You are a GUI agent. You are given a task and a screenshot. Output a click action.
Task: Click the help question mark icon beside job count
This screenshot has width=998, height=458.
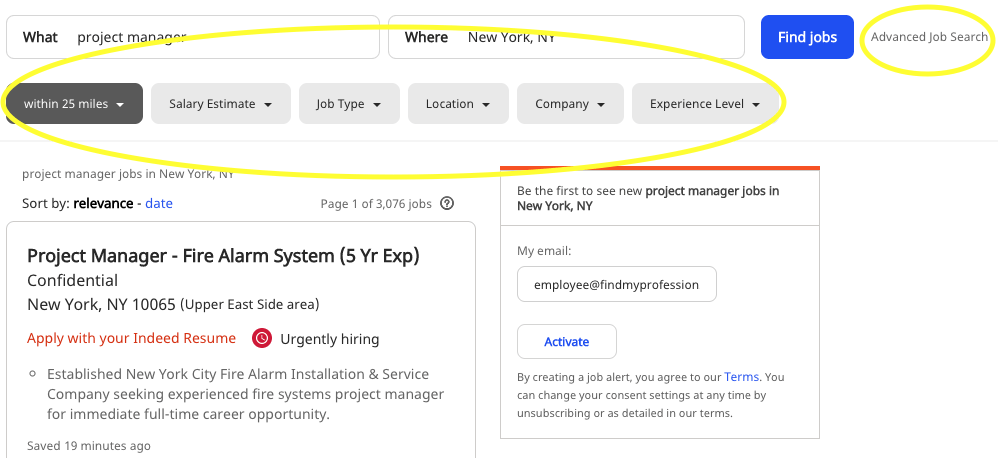pyautogui.click(x=447, y=204)
